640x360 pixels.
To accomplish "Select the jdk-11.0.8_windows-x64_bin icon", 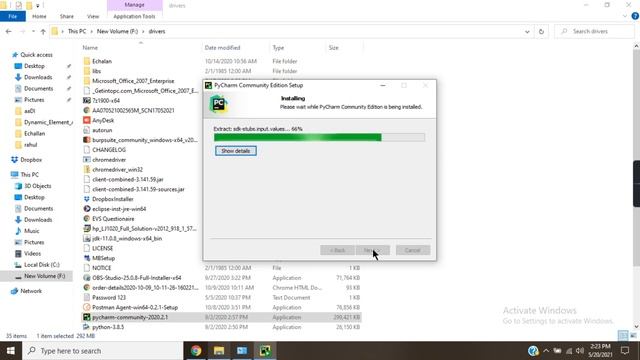I will (x=87, y=238).
